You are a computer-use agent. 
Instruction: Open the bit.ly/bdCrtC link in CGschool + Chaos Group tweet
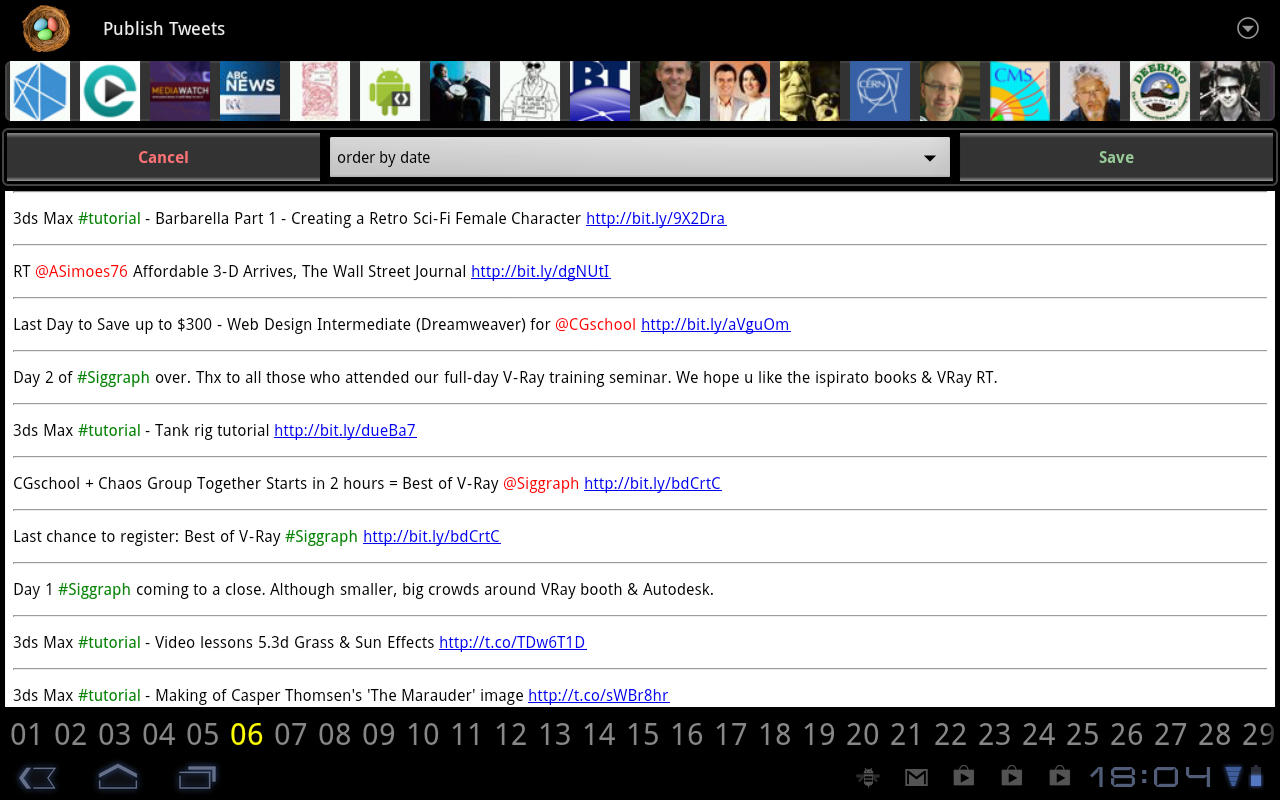click(653, 483)
